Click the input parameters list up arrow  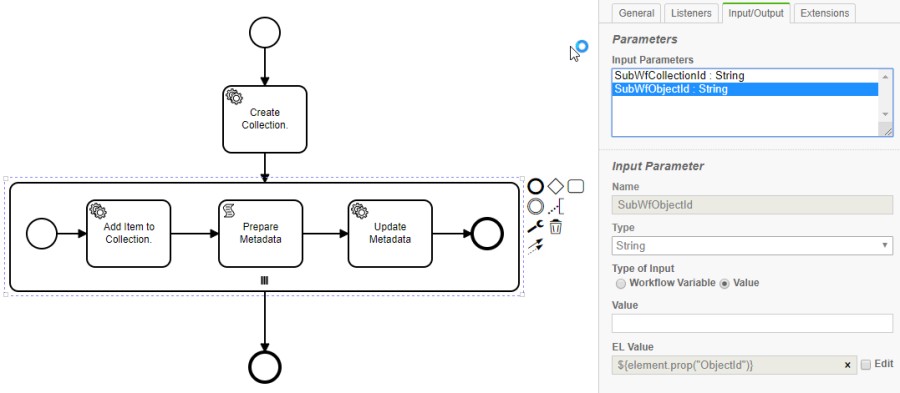885,77
